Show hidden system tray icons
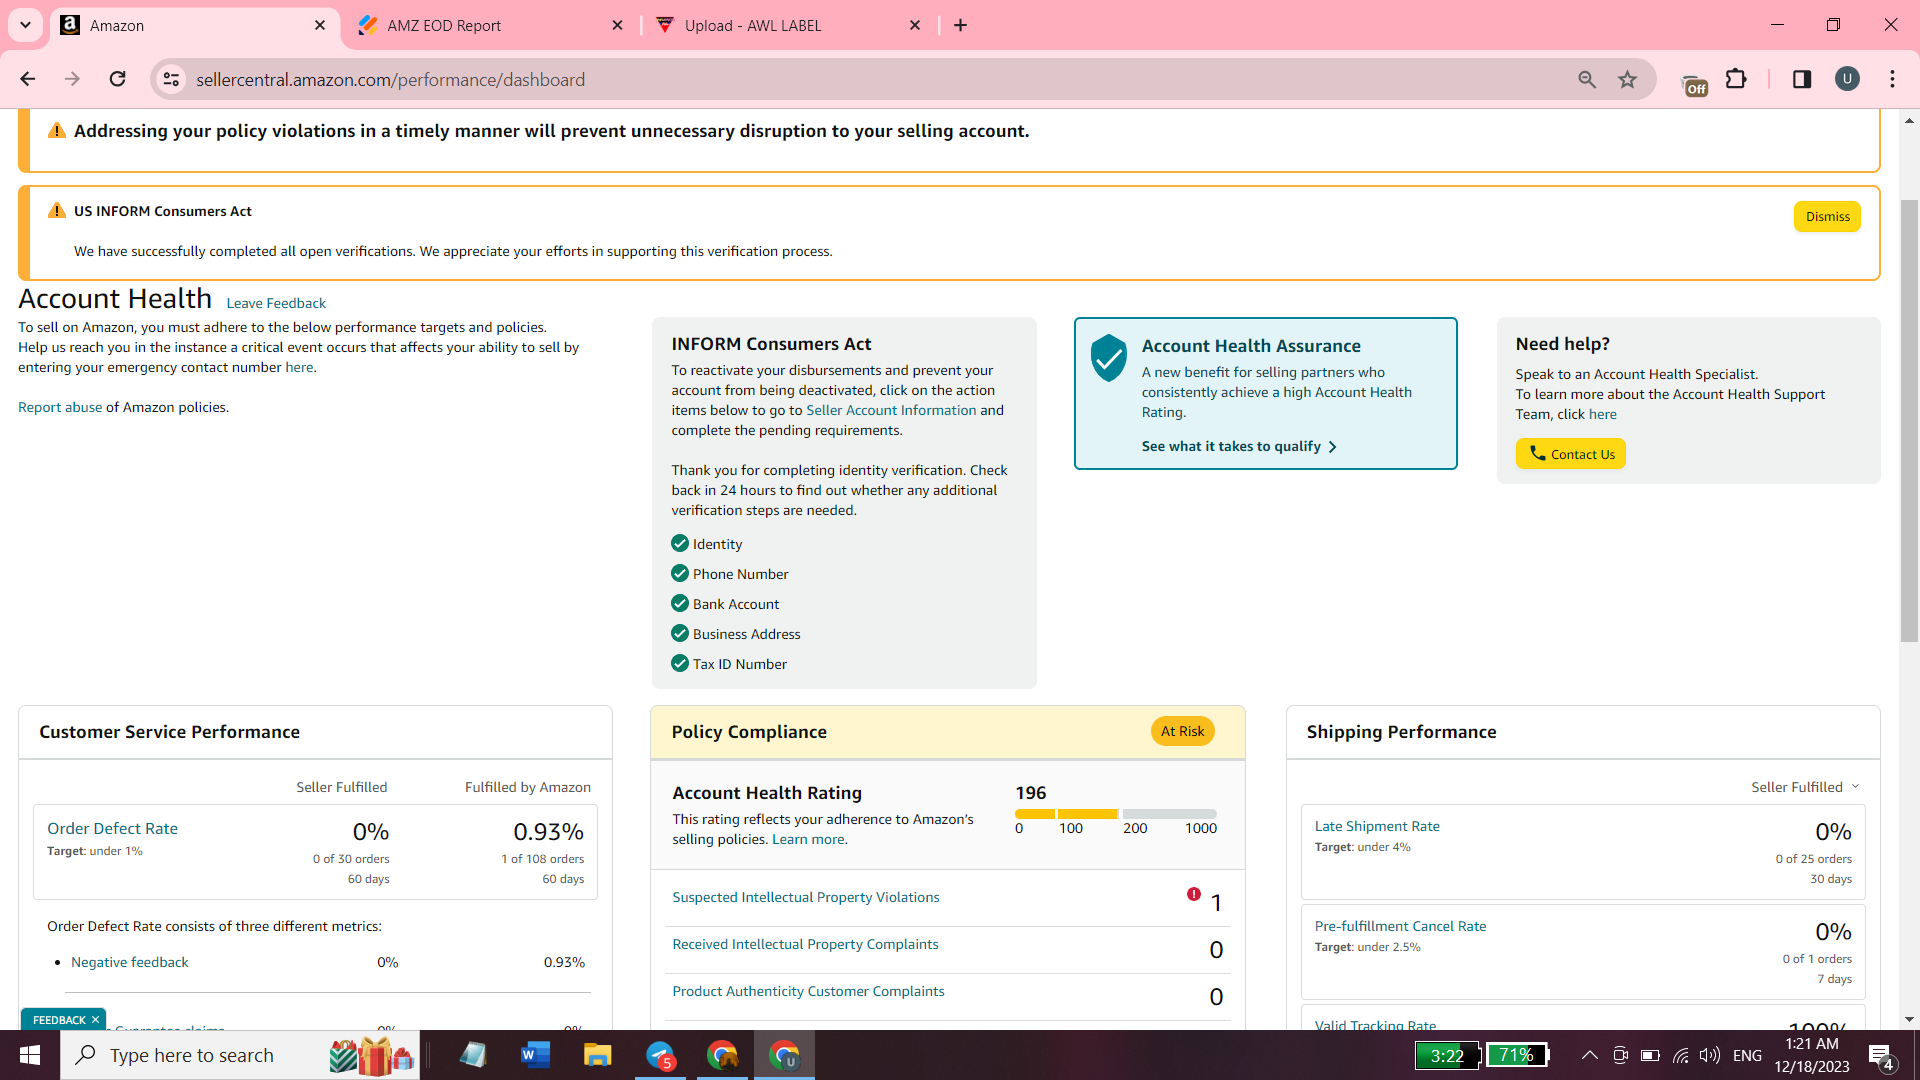 tap(1589, 1055)
